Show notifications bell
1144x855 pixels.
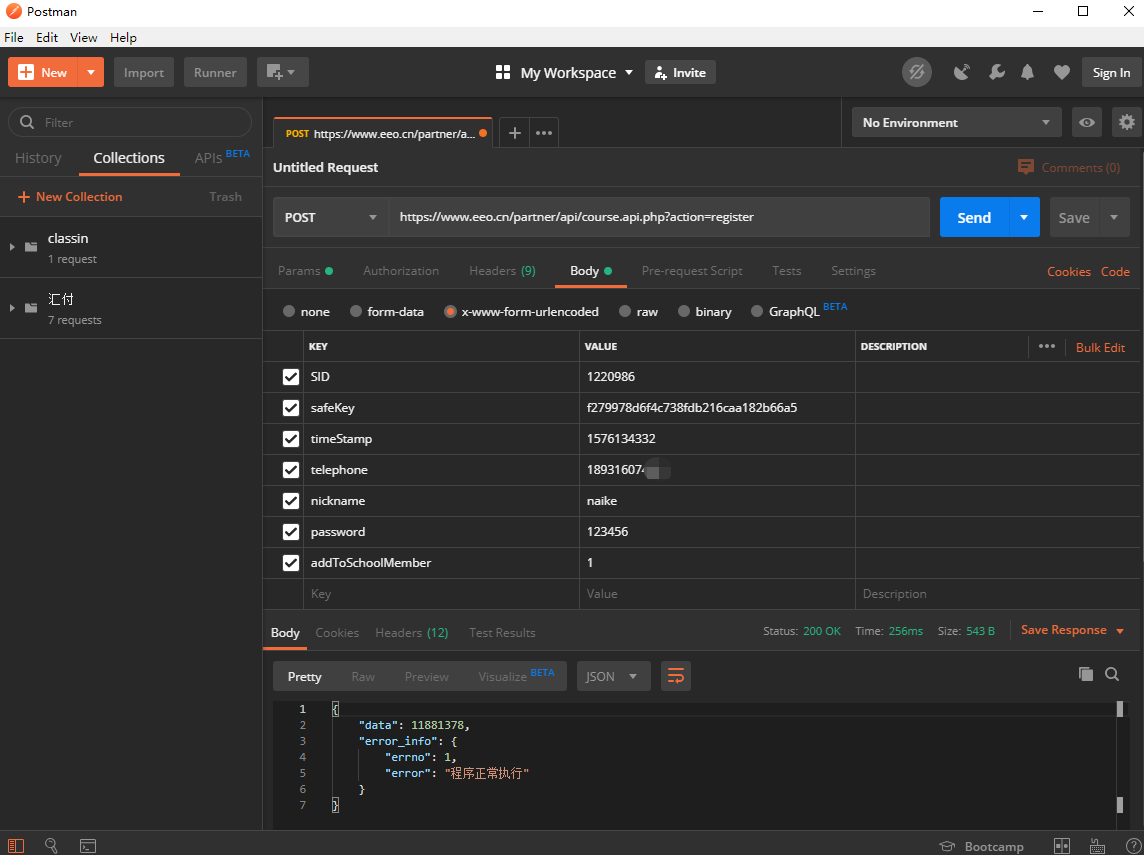[x=1027, y=72]
